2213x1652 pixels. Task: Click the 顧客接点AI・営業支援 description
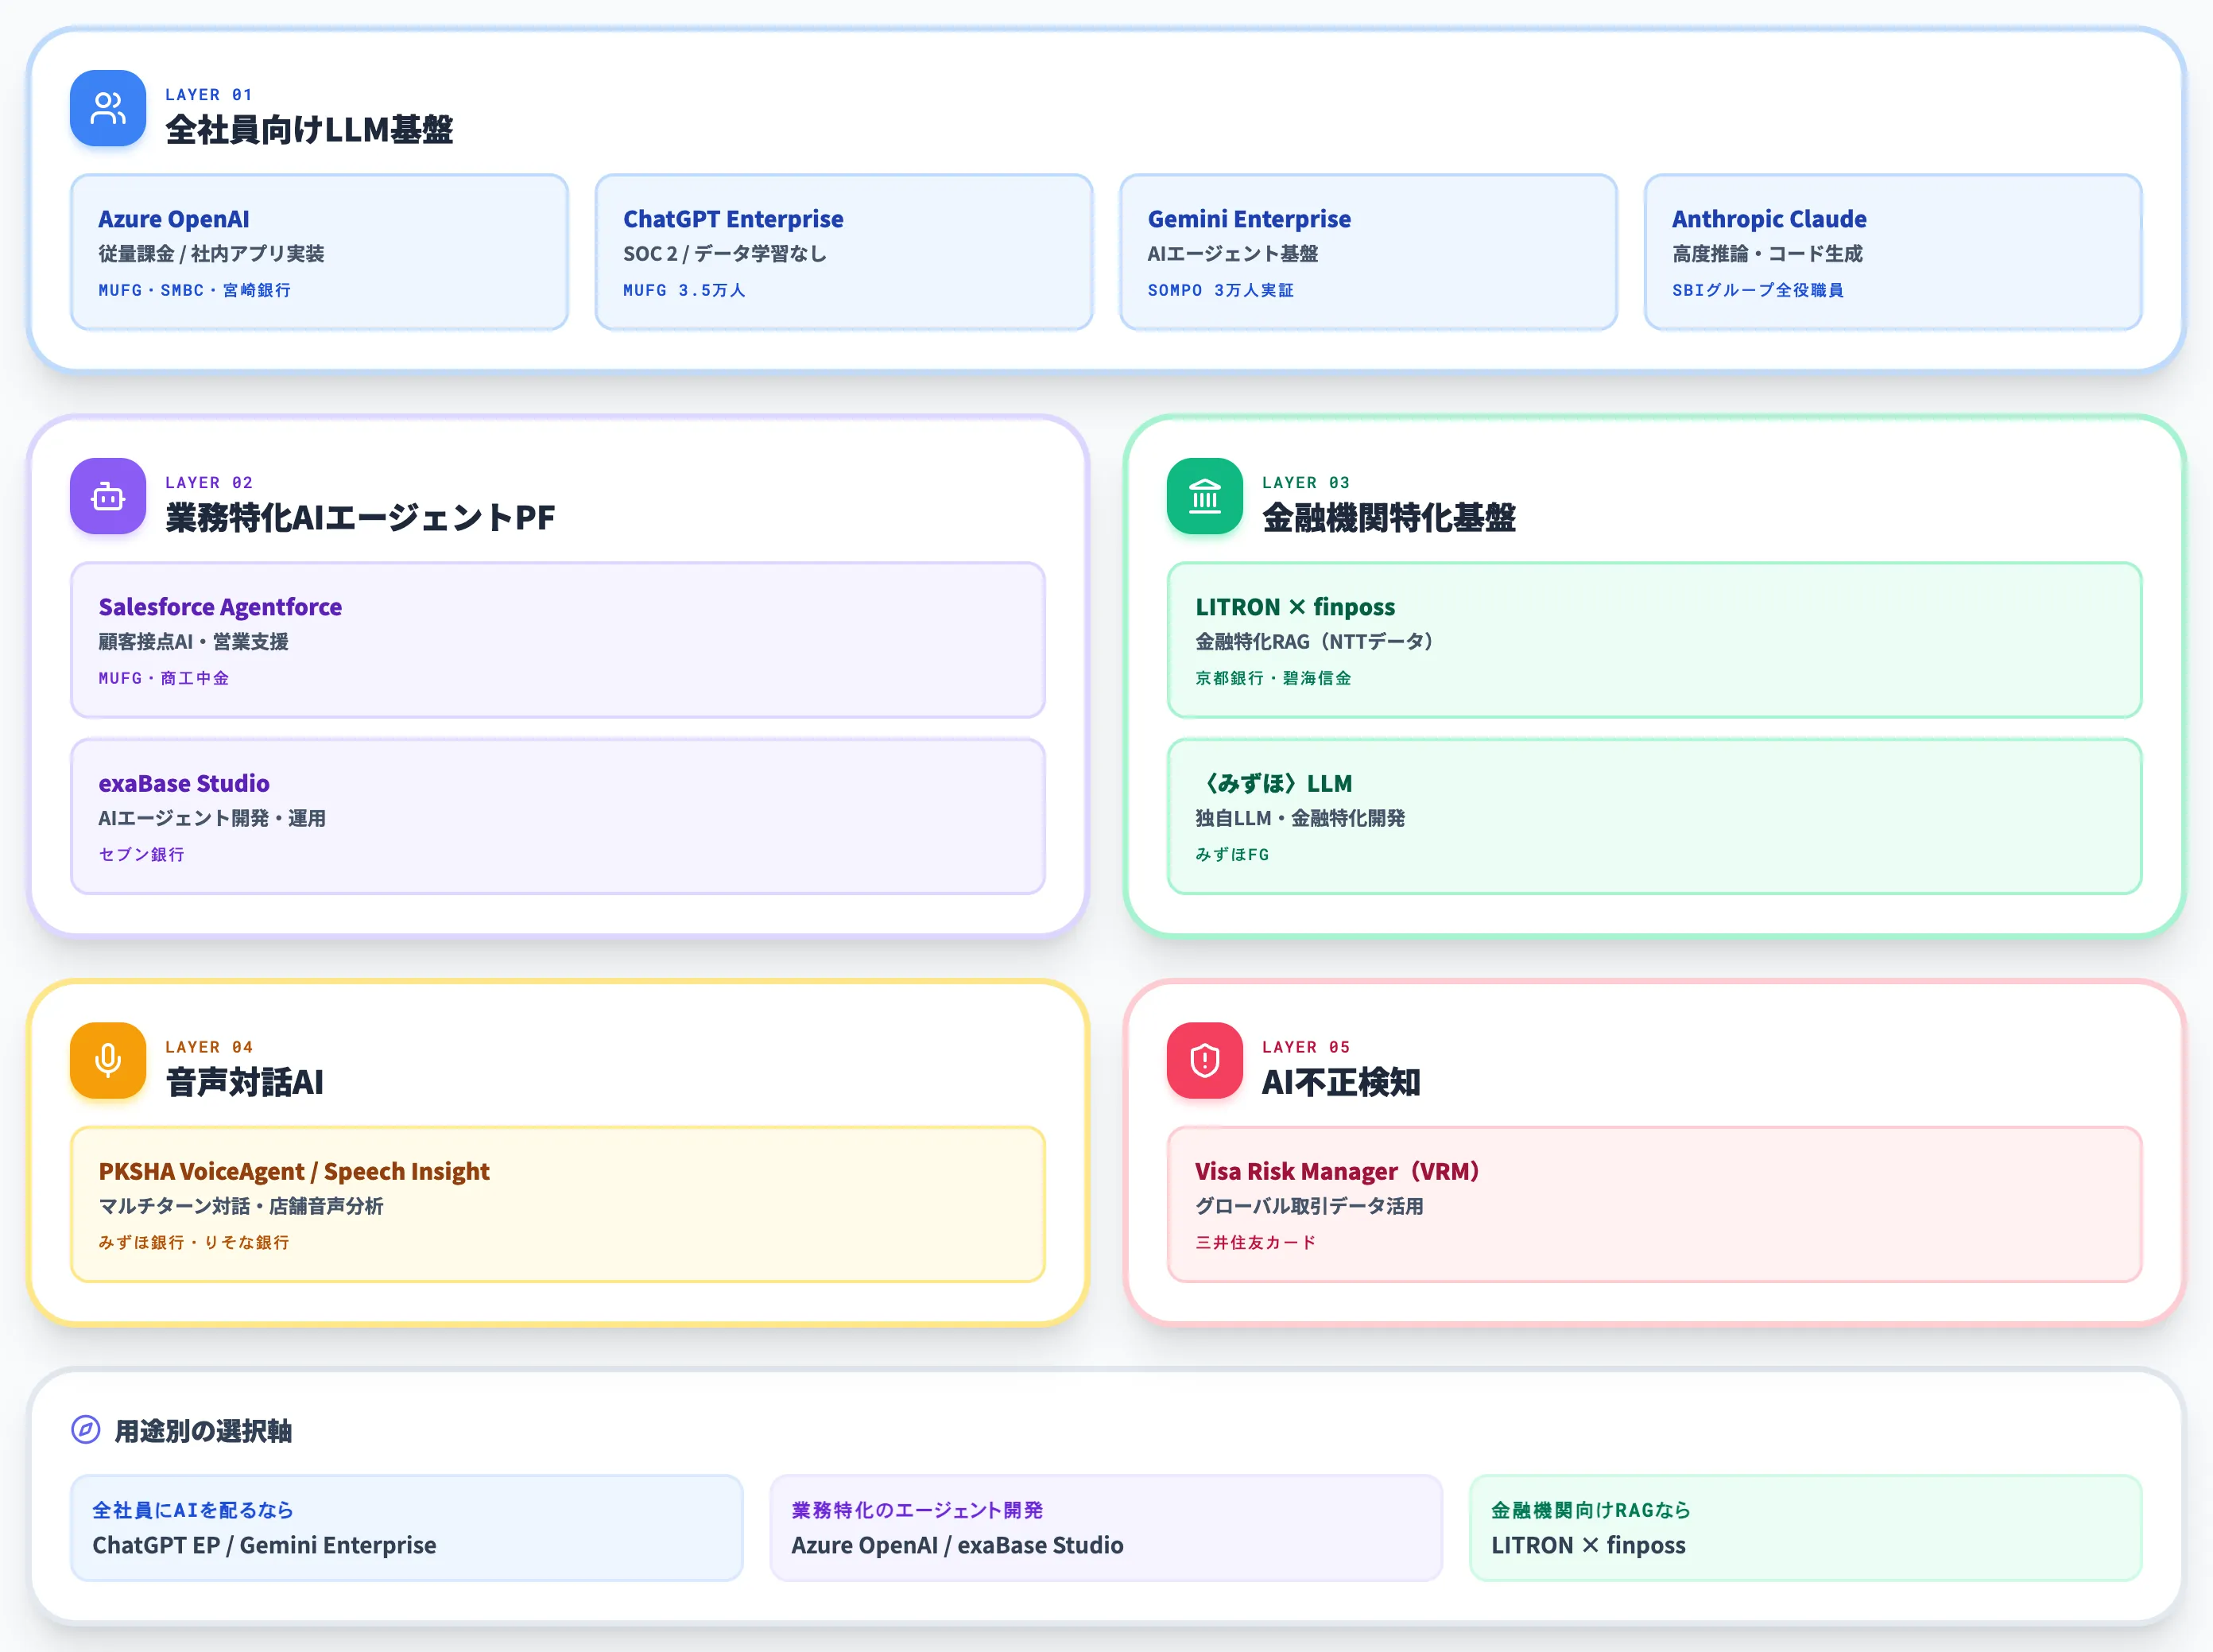(193, 642)
